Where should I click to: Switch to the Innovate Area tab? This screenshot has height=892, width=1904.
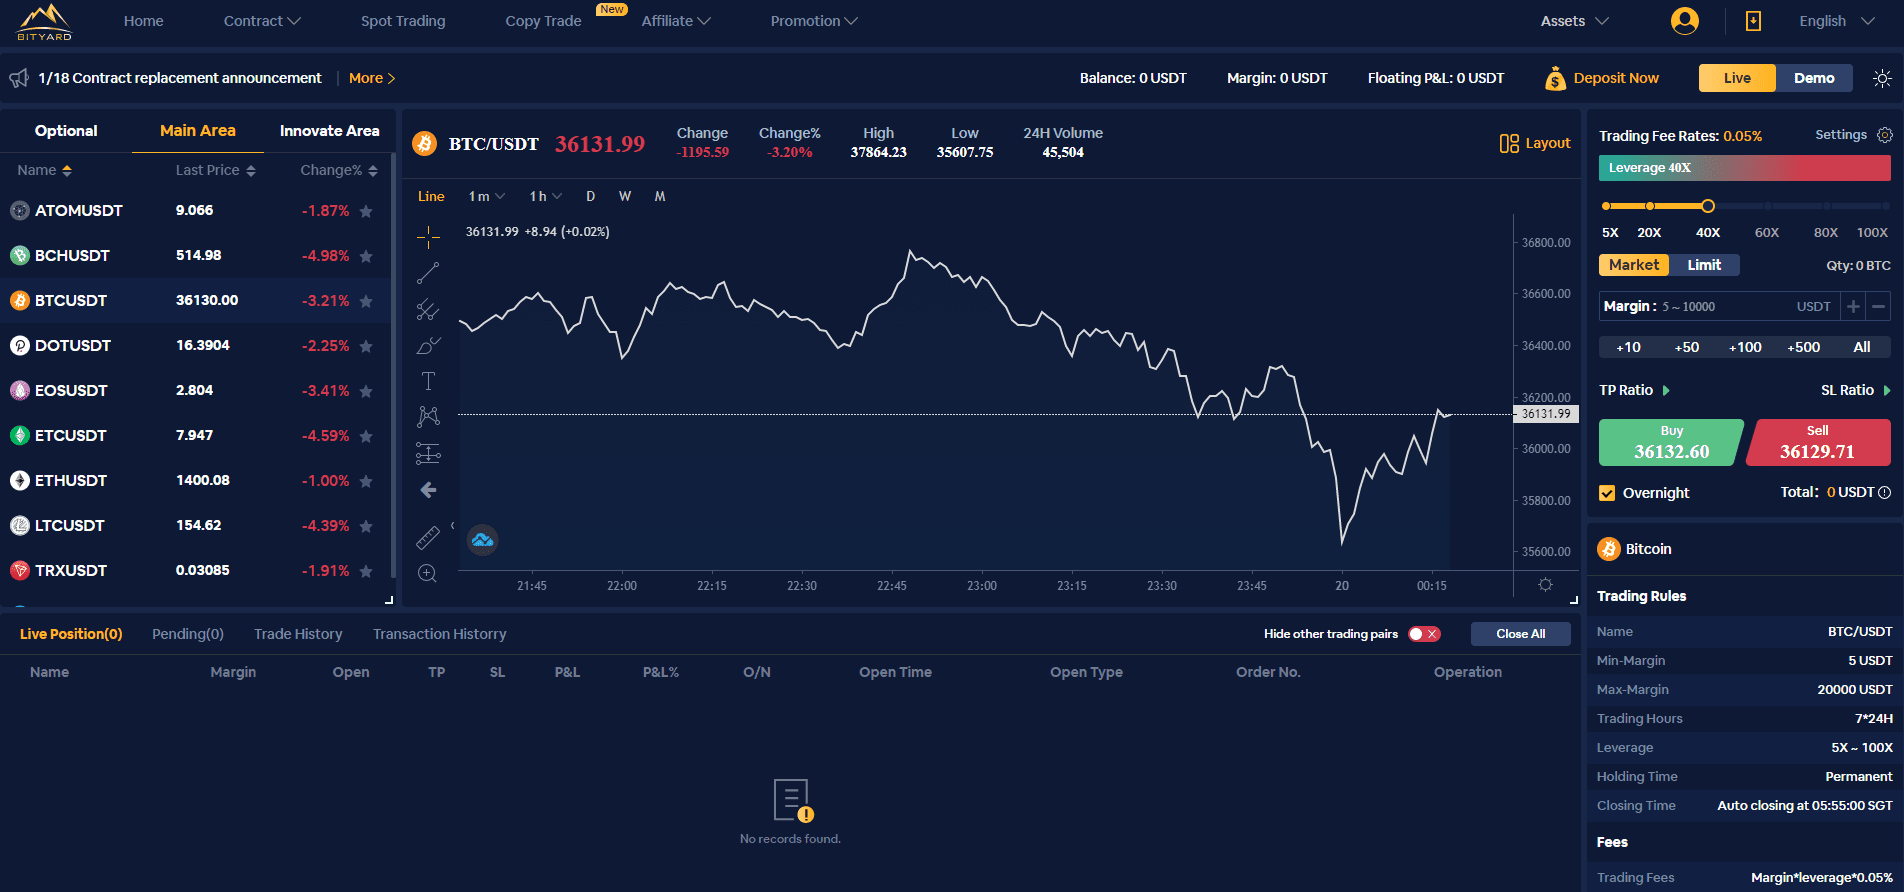329,131
